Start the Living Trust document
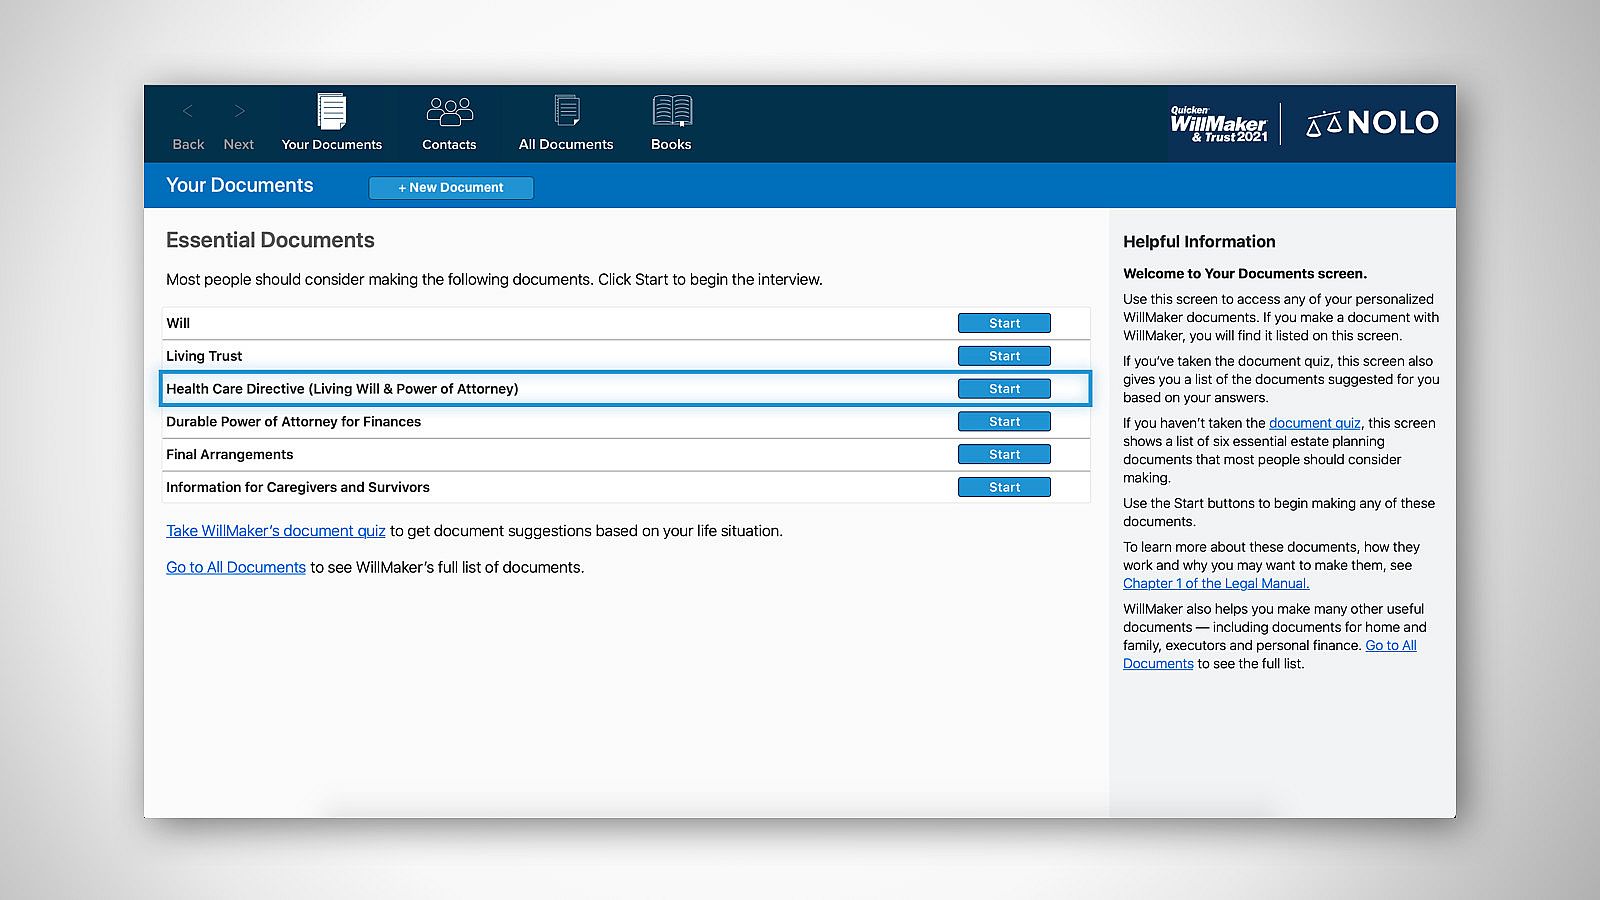The width and height of the screenshot is (1600, 900). (x=1004, y=356)
